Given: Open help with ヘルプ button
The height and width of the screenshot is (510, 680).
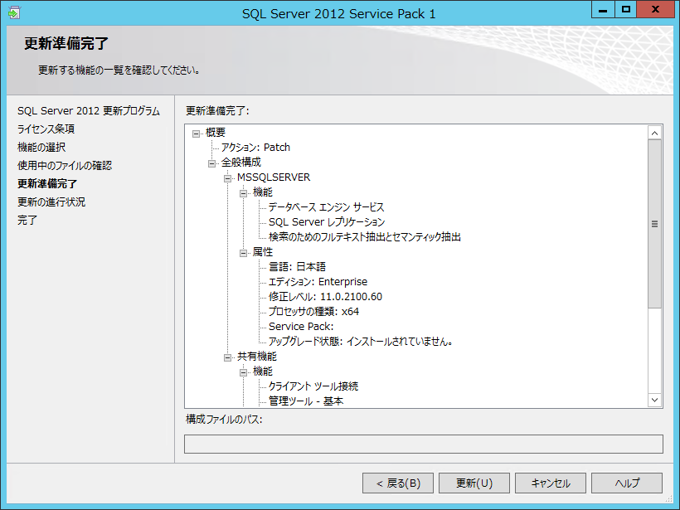Looking at the screenshot, I should (x=627, y=483).
